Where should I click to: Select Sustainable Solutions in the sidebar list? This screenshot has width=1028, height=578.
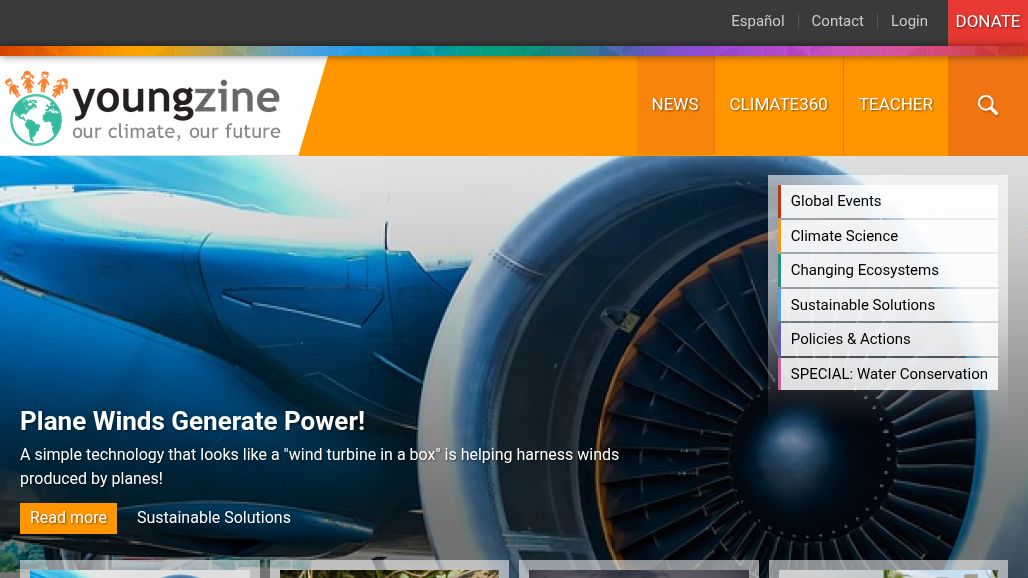point(888,305)
